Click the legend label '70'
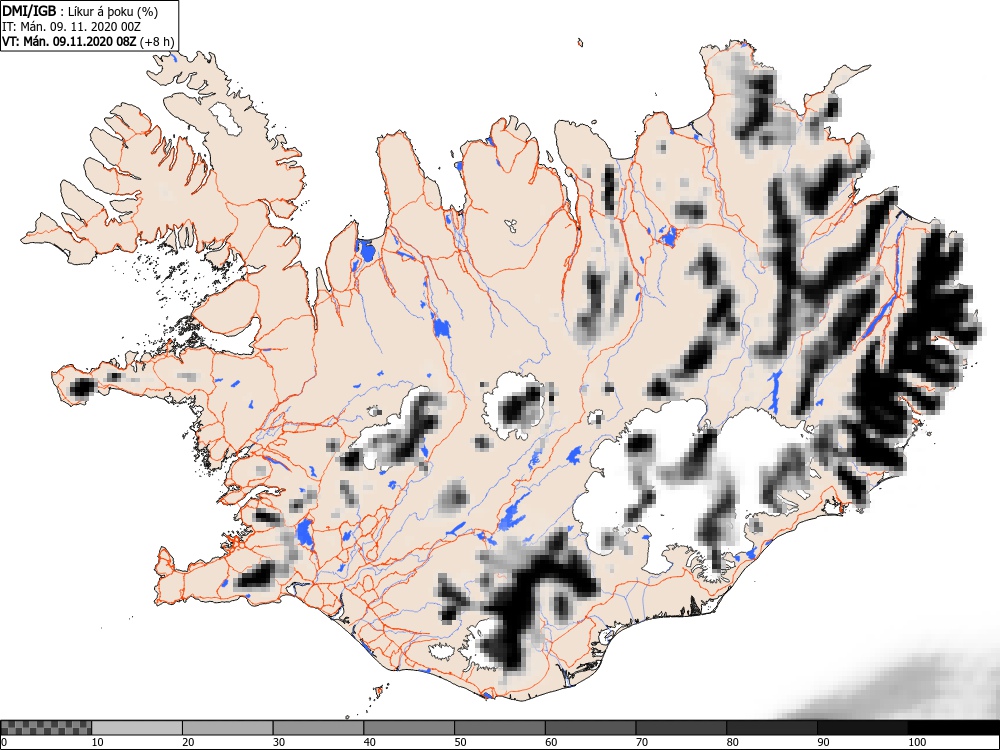1000x750 pixels. [642, 742]
